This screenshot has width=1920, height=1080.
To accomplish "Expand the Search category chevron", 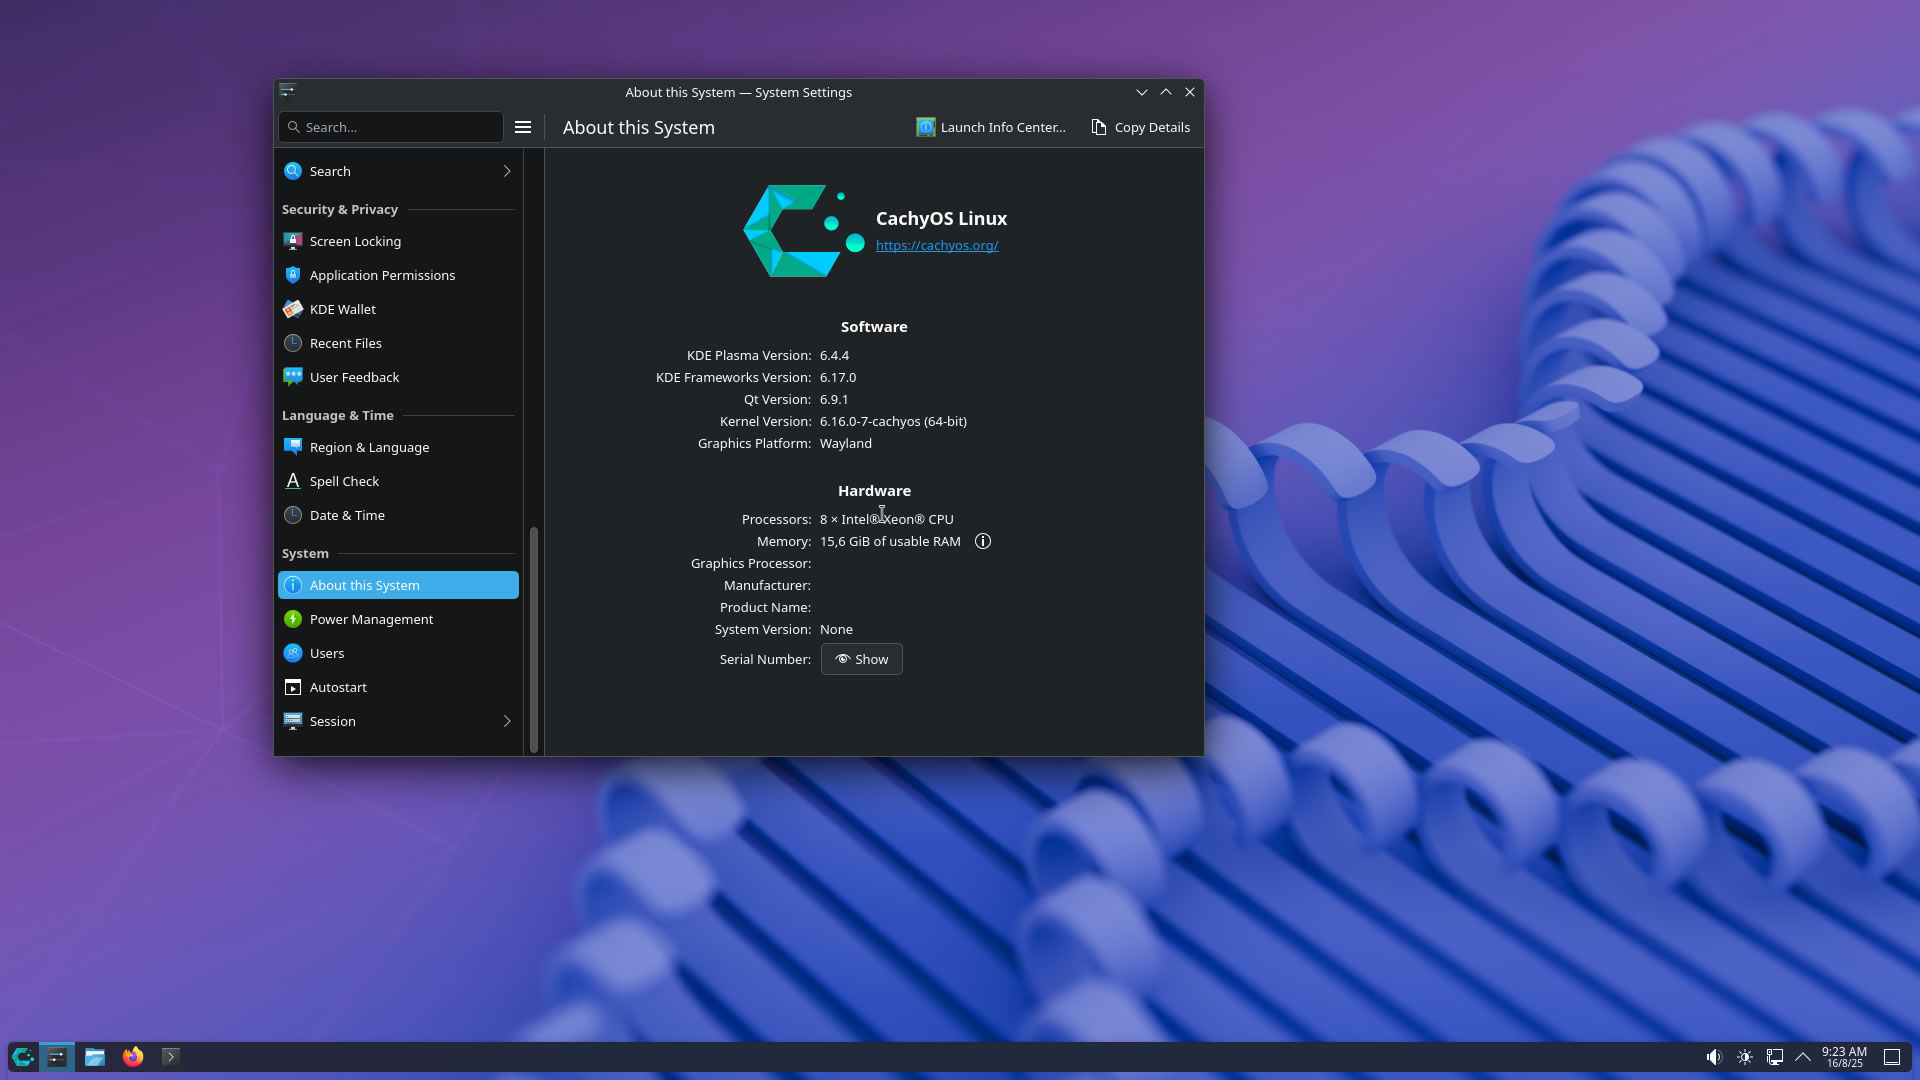I will [x=507, y=171].
